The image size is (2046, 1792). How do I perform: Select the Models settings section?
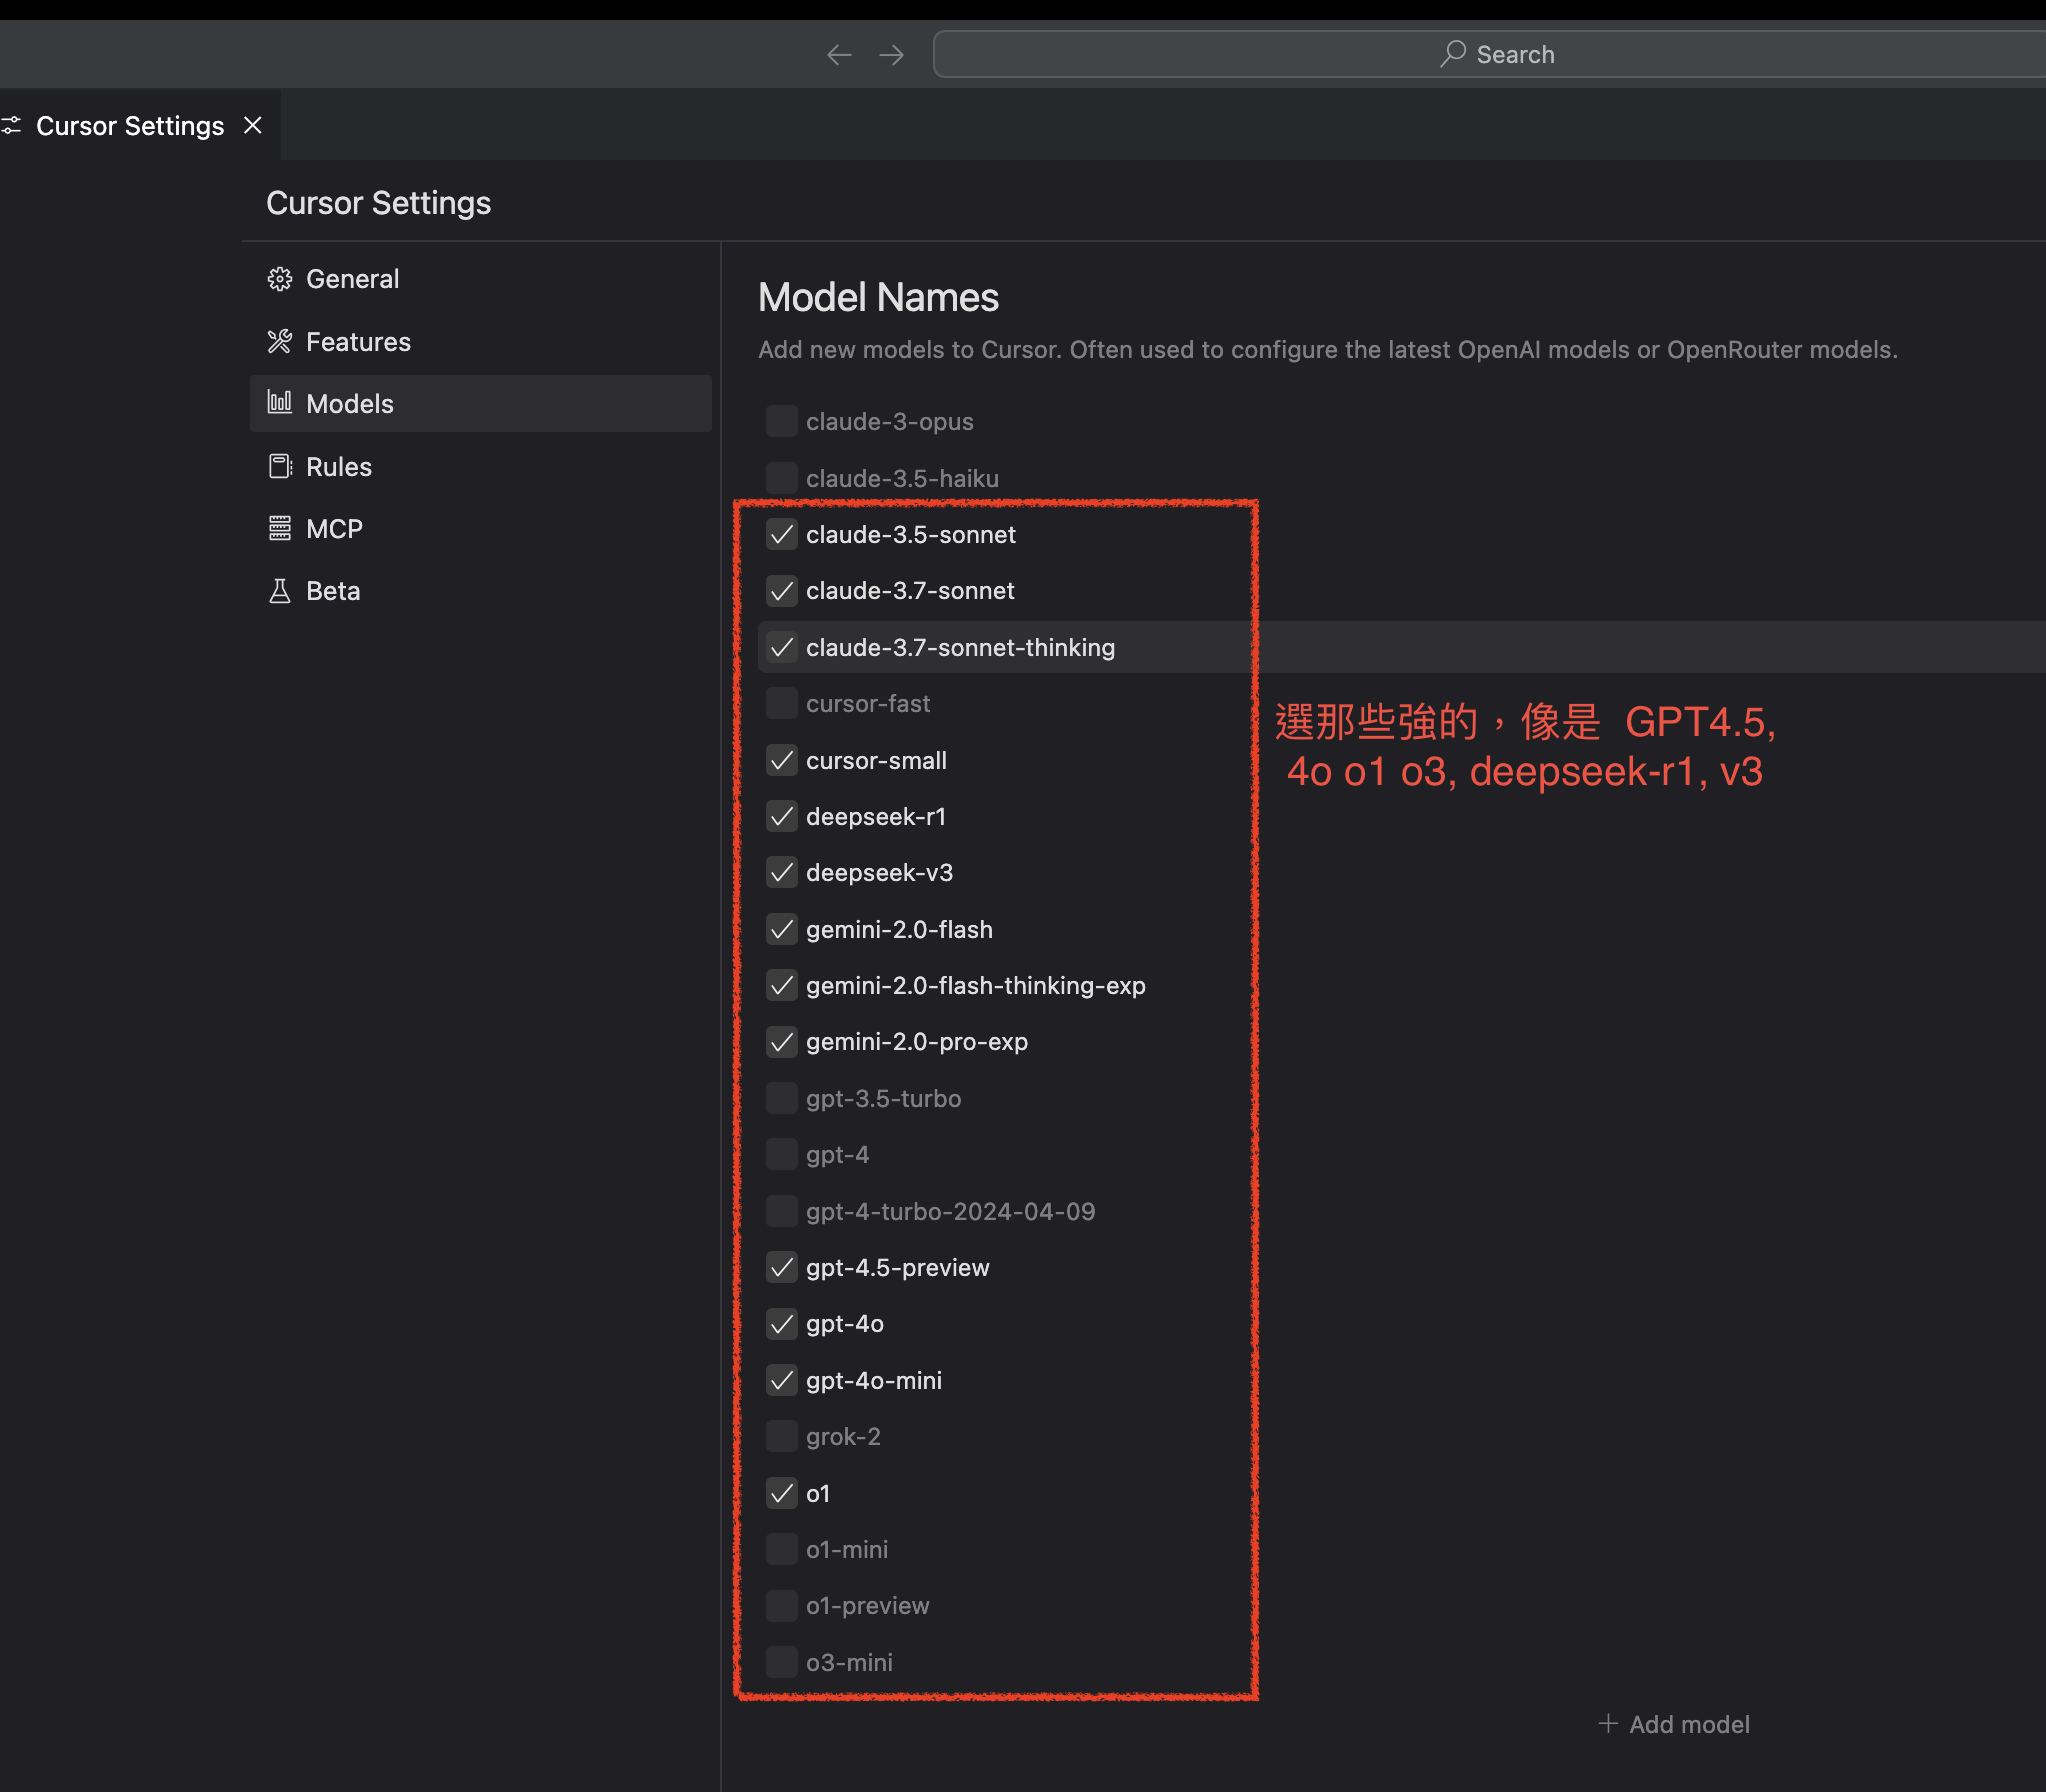pyautogui.click(x=480, y=404)
